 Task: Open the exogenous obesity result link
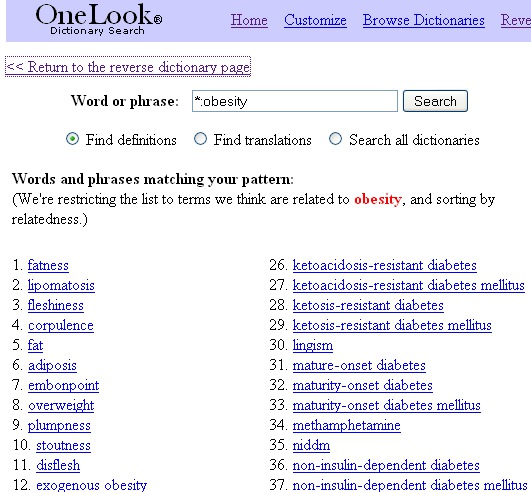pos(92,485)
